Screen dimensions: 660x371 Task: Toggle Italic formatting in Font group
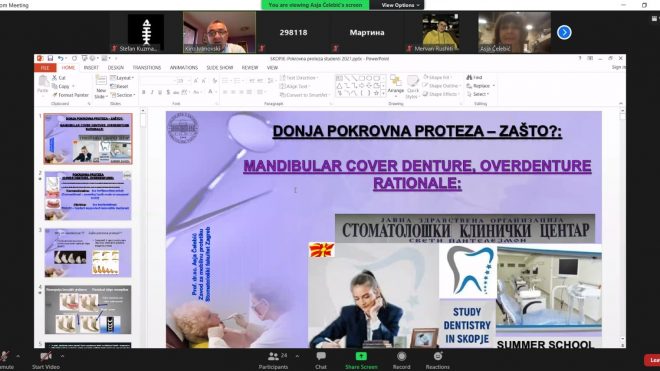(x=152, y=92)
